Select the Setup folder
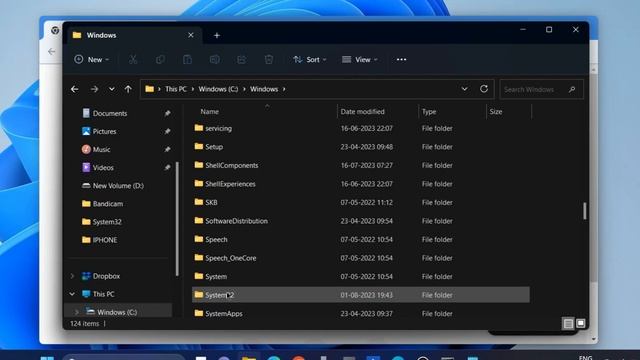Viewport: 640px width, 360px height. 361,147
